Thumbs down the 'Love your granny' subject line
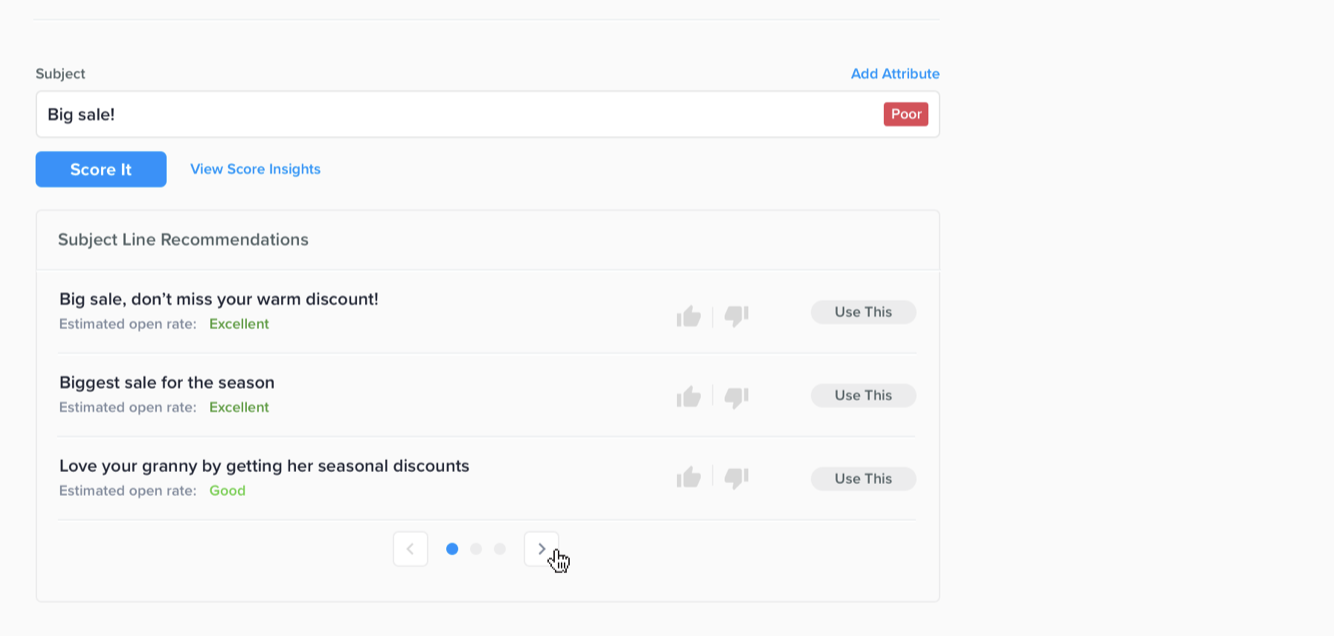Image resolution: width=1334 pixels, height=636 pixels. pyautogui.click(x=737, y=478)
